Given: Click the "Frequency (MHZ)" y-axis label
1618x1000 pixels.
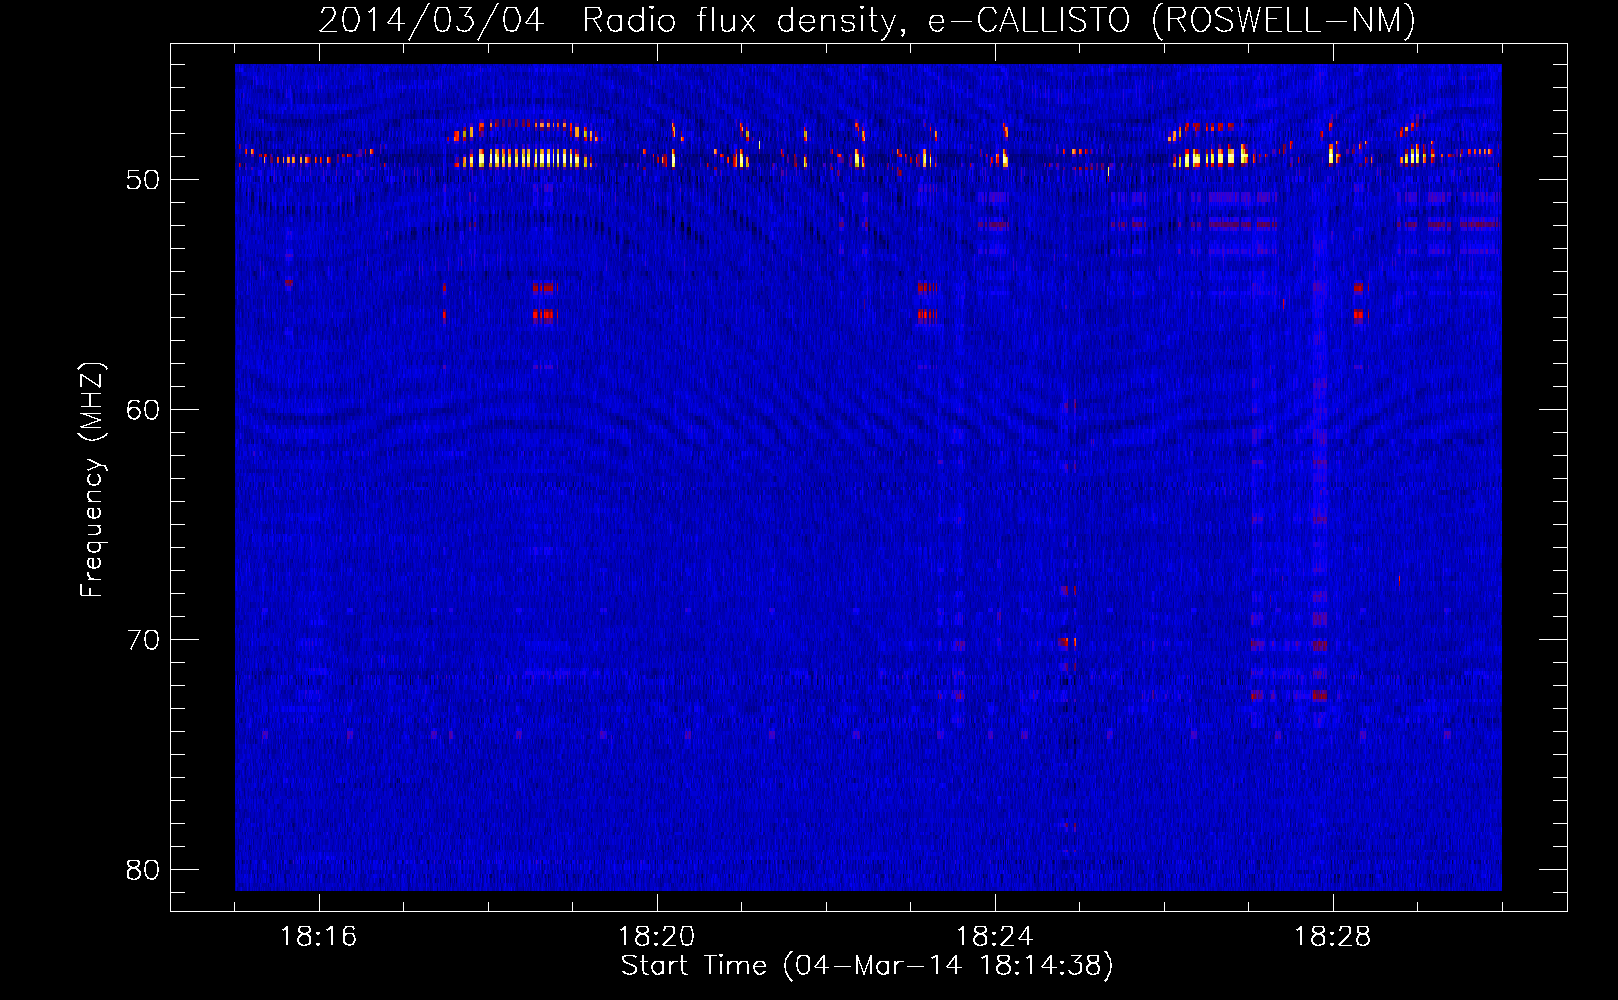Looking at the screenshot, I should (x=92, y=480).
